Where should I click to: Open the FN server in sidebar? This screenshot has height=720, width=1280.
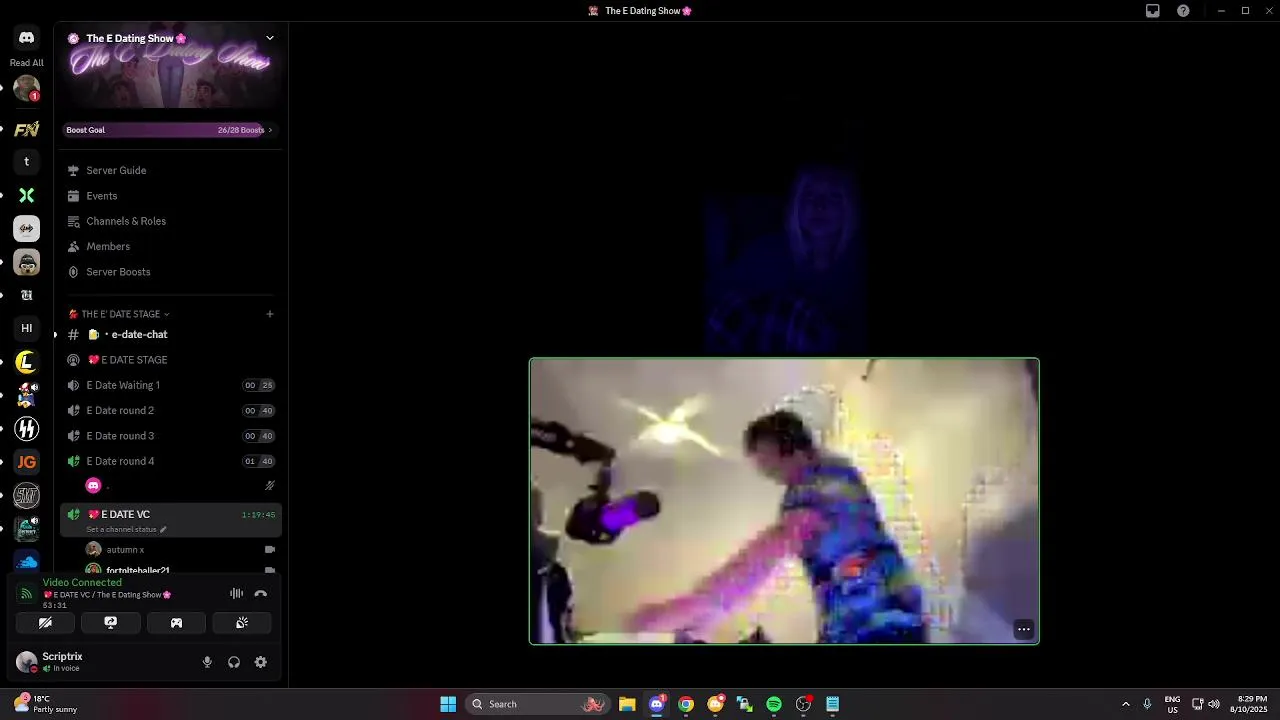(27, 129)
